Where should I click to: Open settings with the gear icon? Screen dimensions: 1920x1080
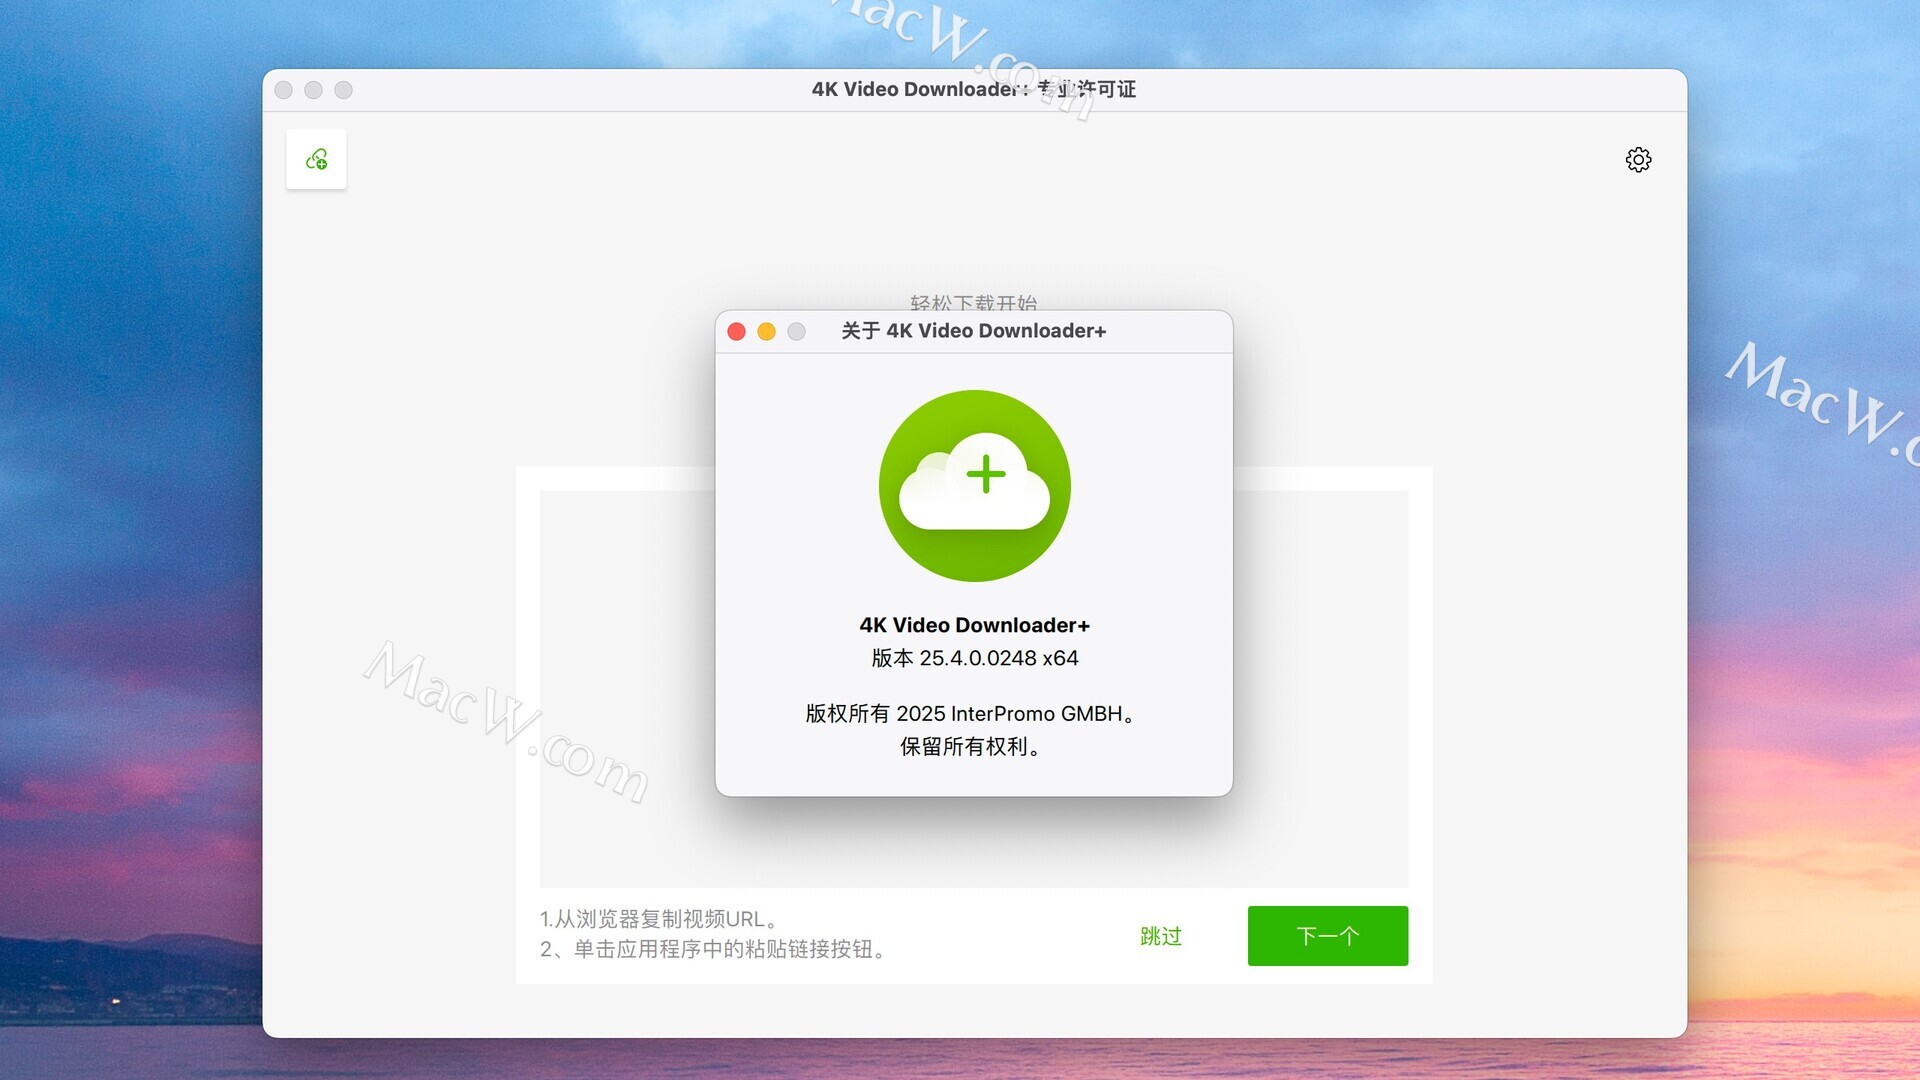(1638, 160)
